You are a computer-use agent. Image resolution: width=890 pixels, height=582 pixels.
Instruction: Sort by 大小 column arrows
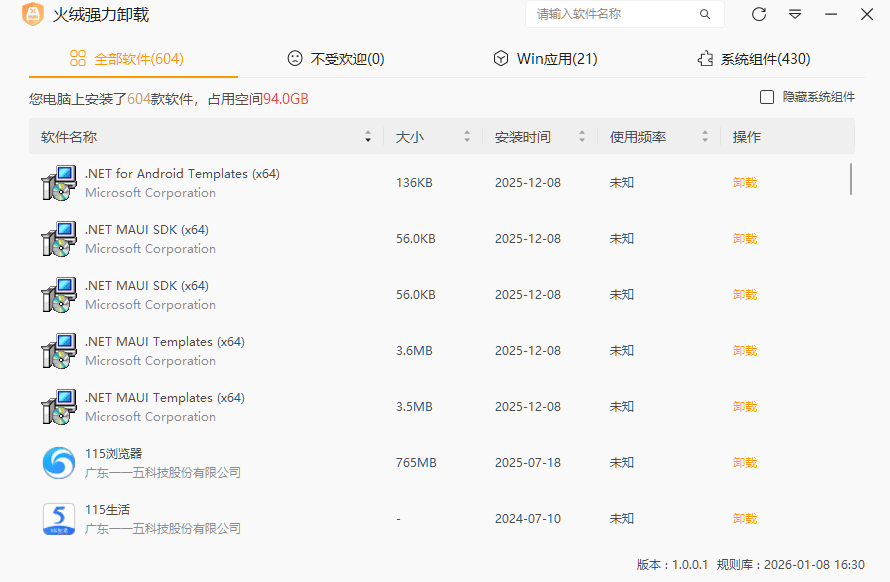[467, 137]
